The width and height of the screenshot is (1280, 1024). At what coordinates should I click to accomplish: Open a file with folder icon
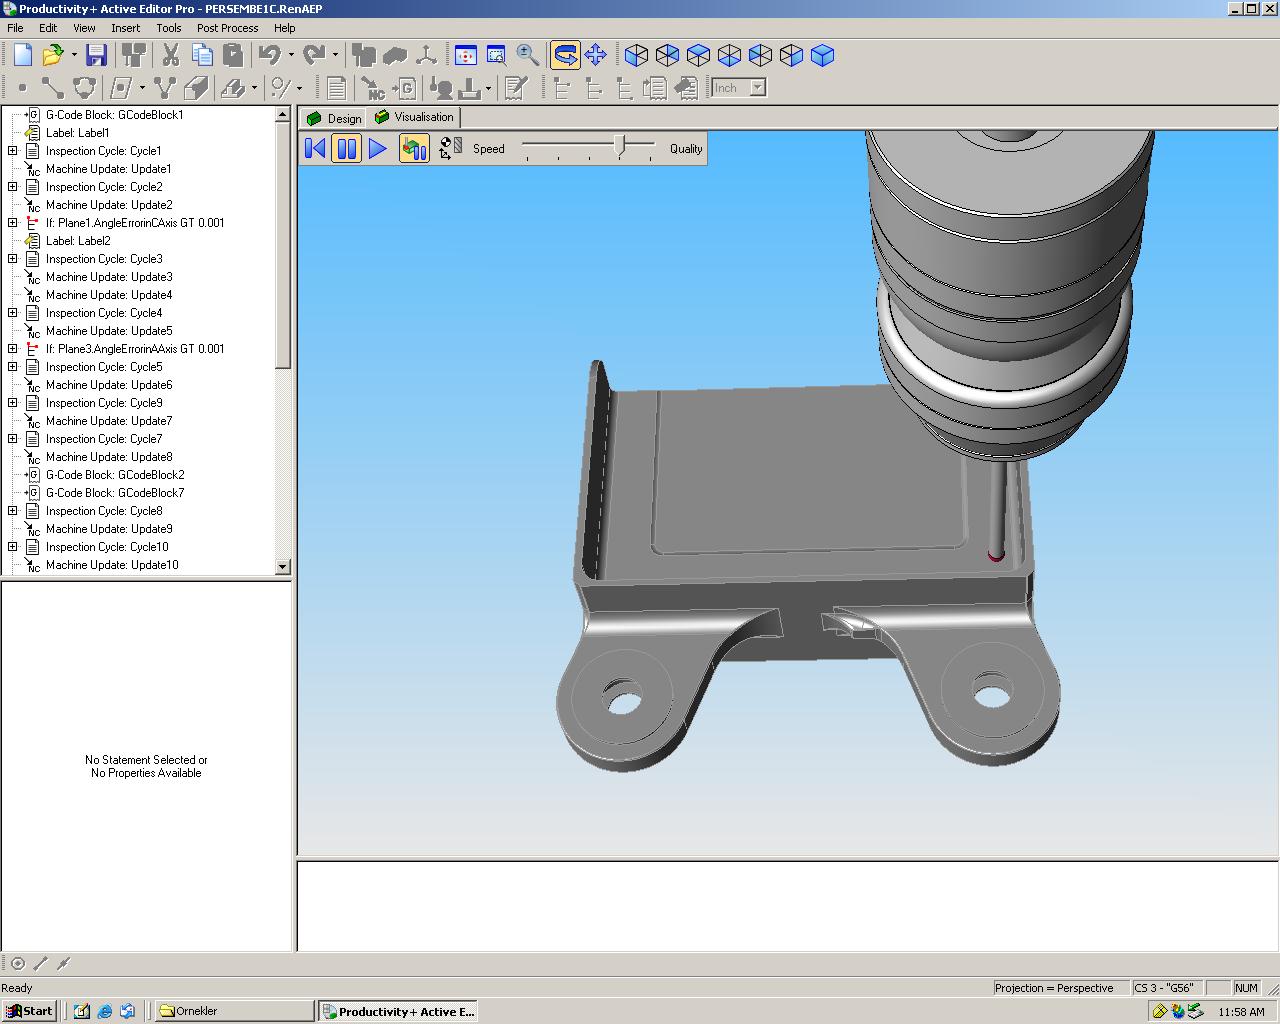point(53,55)
